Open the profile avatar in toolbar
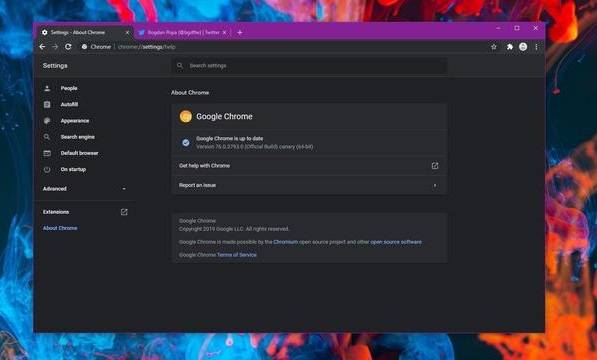The width and height of the screenshot is (597, 360). (x=523, y=47)
